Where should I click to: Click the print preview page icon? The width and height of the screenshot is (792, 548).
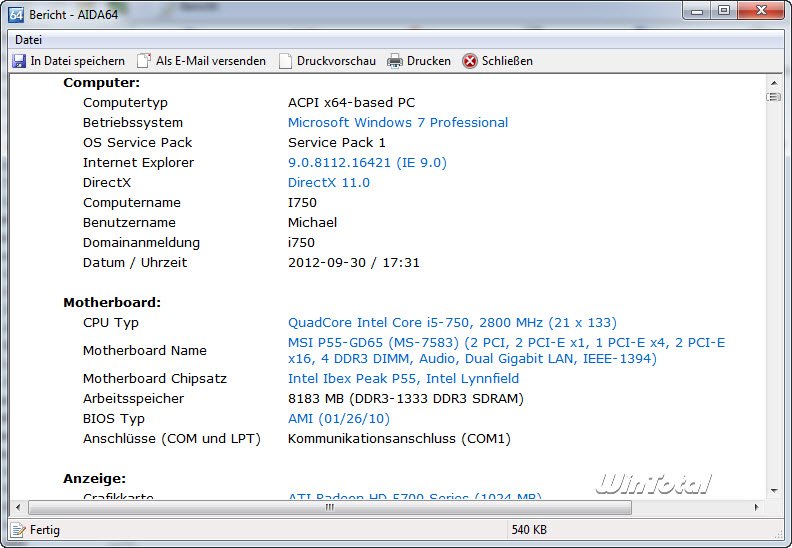pyautogui.click(x=285, y=61)
